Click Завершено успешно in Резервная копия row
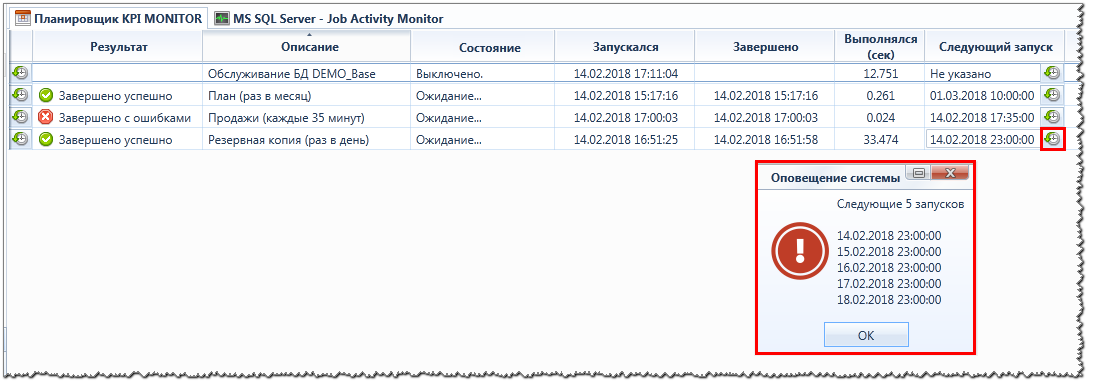1093x387 pixels. [x=118, y=140]
